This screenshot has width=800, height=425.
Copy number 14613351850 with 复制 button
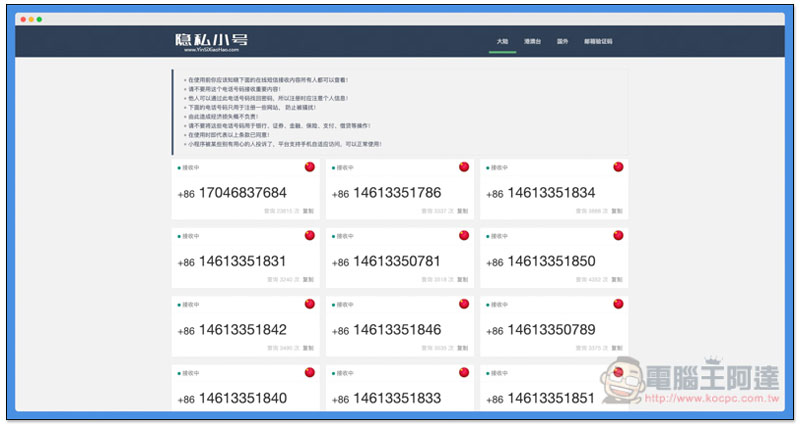[x=617, y=280]
